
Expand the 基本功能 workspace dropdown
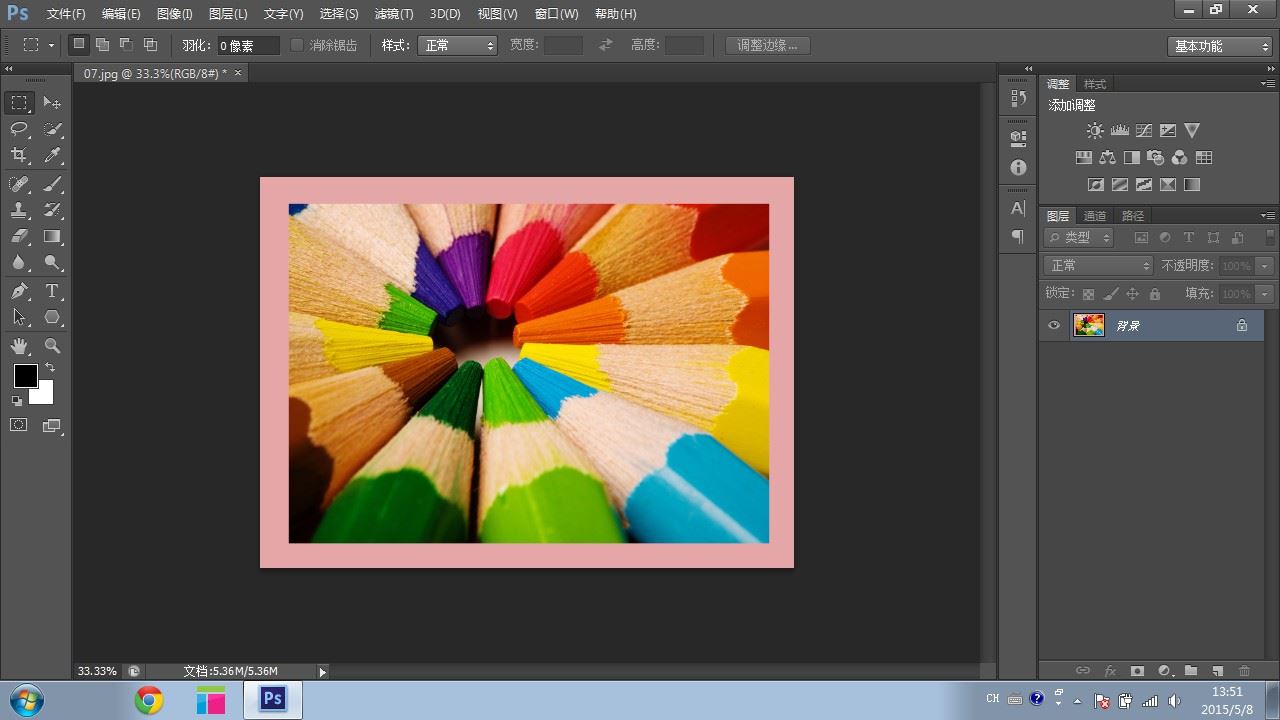point(1219,46)
